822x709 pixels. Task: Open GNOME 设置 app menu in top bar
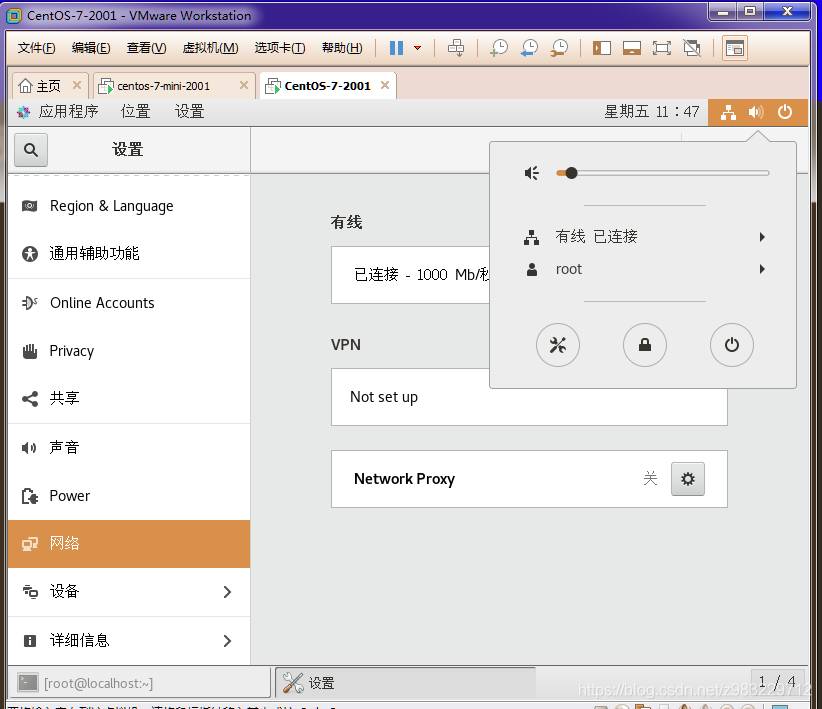point(189,112)
